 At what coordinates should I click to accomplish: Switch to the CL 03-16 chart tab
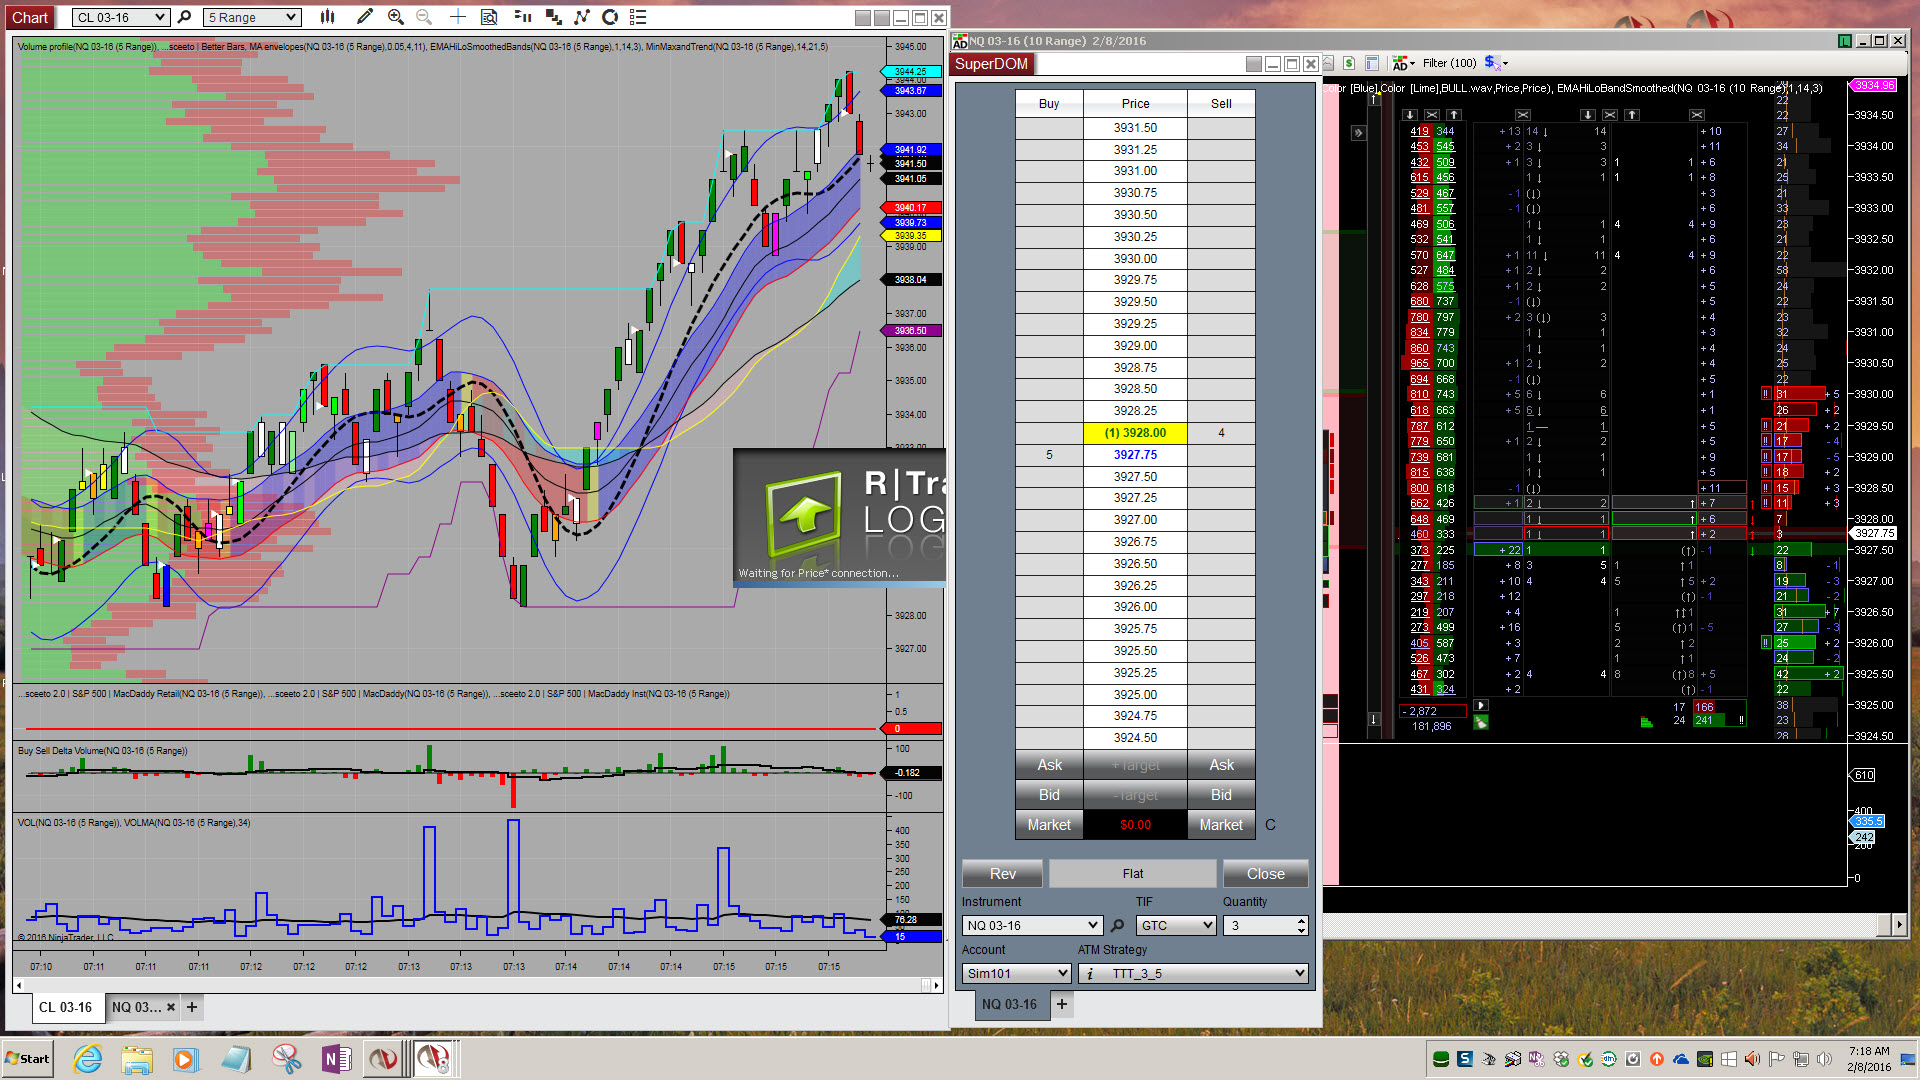[65, 1007]
